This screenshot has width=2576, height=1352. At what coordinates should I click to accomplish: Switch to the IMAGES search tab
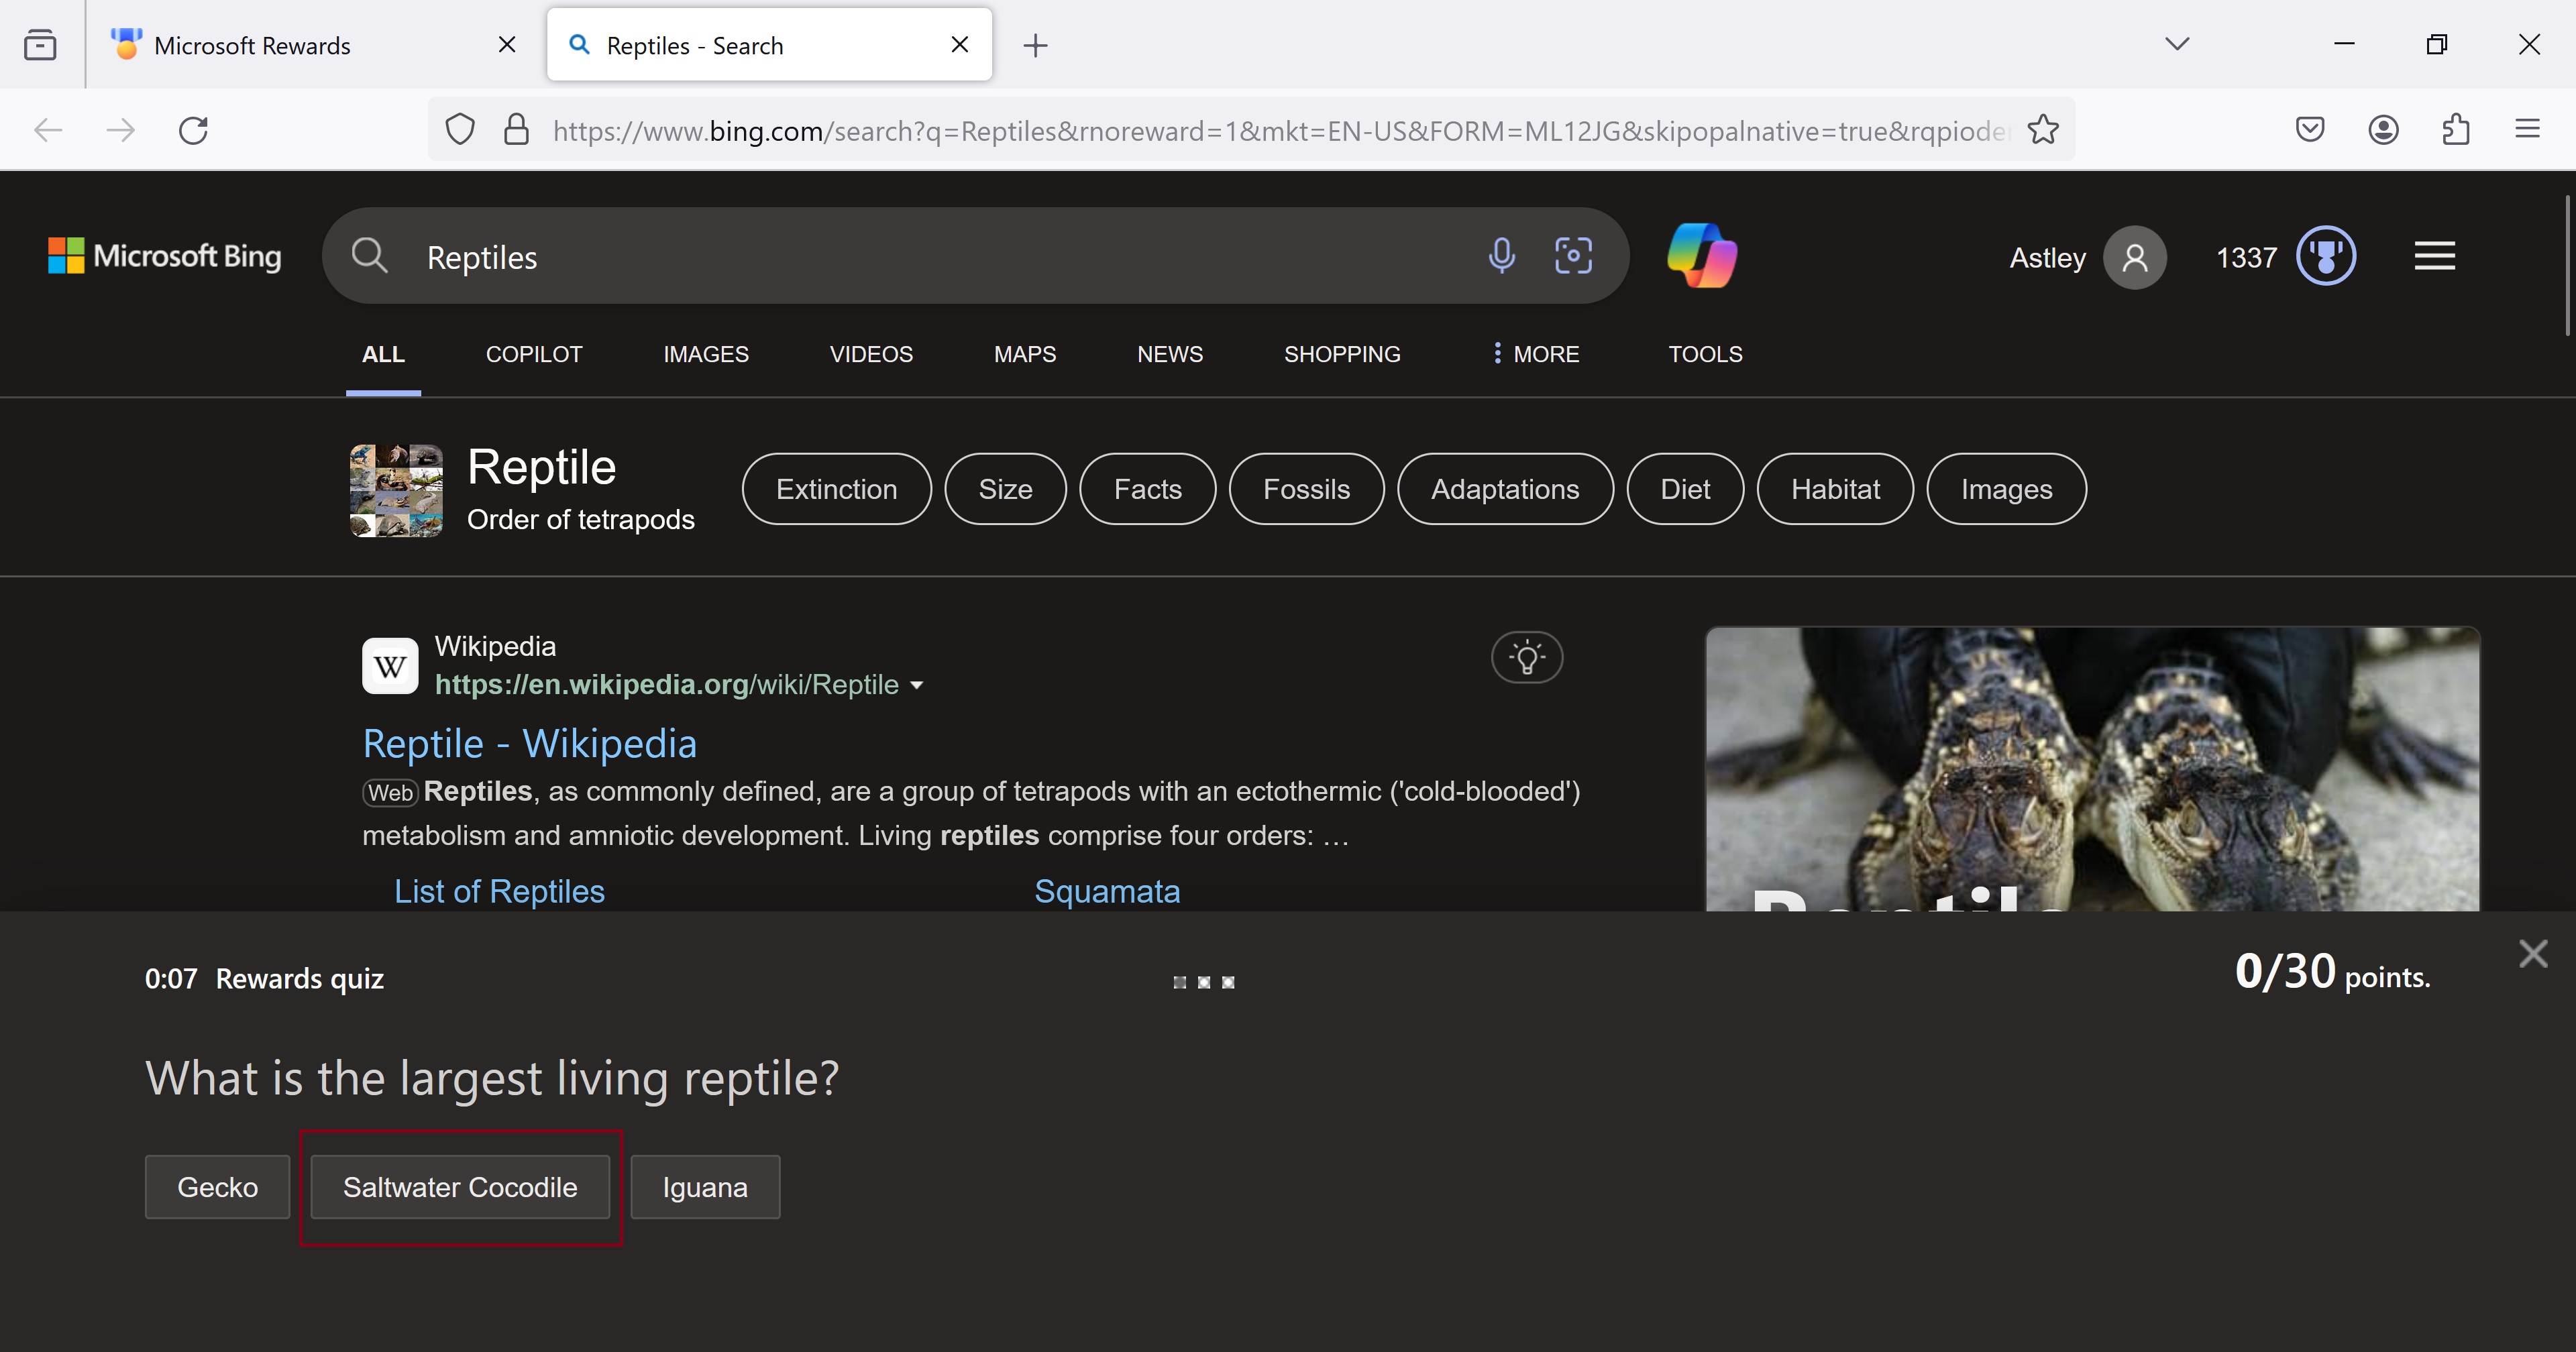(706, 354)
